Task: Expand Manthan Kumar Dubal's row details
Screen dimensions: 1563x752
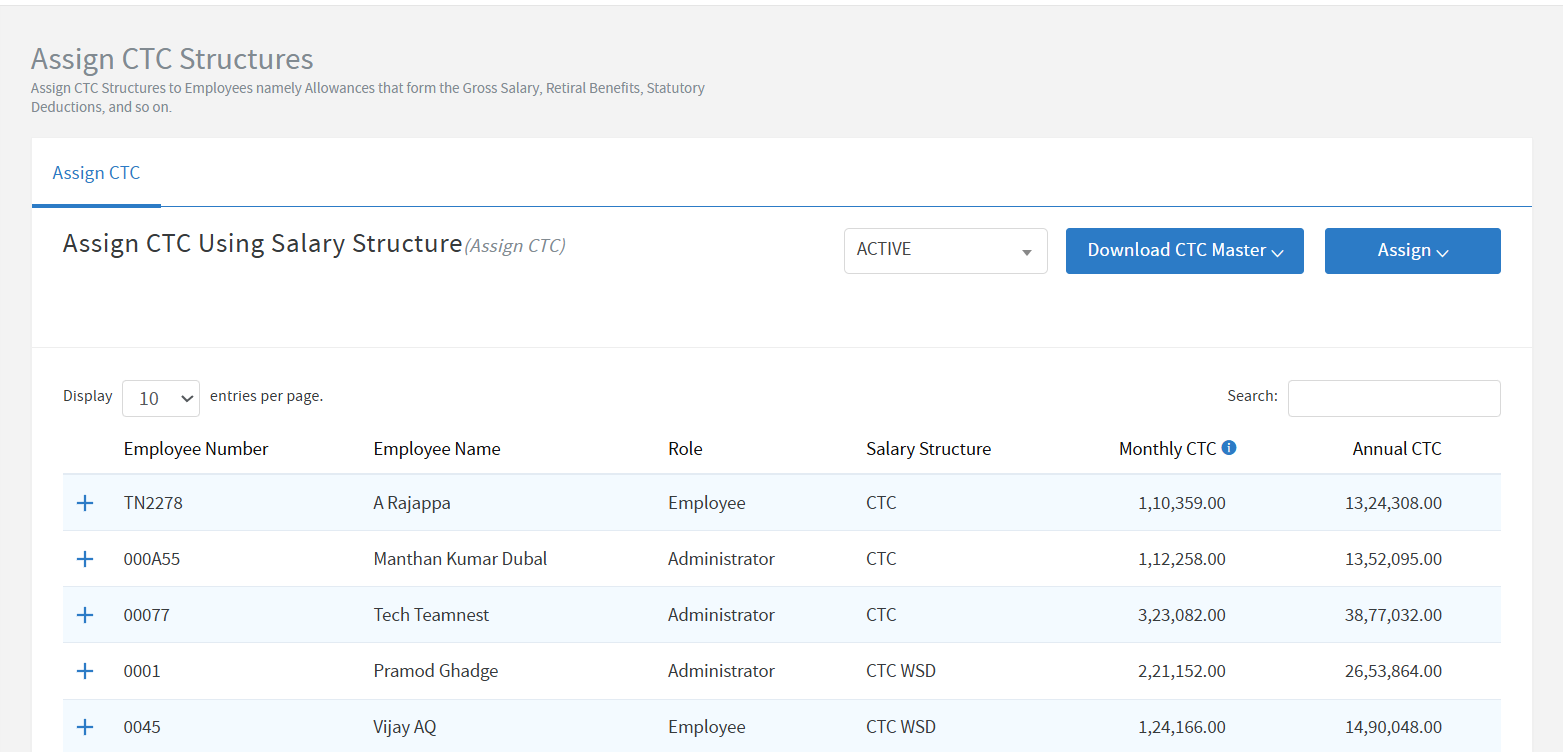Action: (x=85, y=559)
